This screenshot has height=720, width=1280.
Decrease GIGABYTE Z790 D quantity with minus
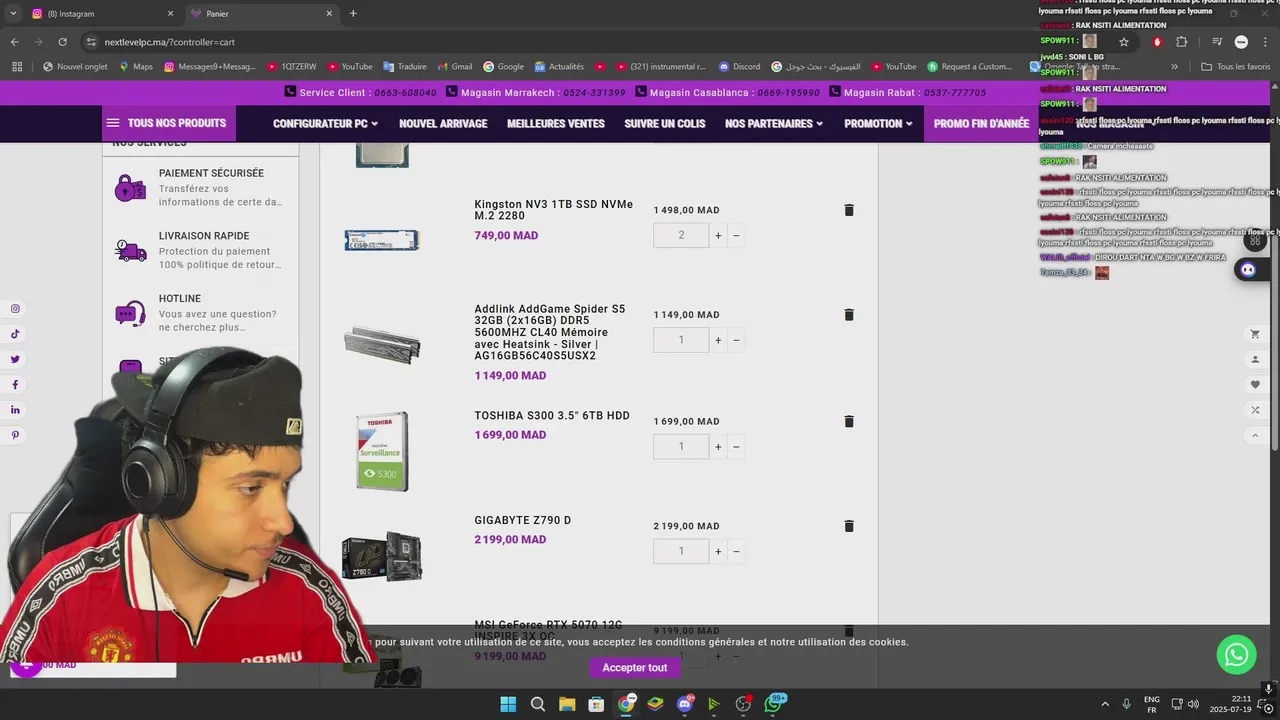(x=736, y=551)
